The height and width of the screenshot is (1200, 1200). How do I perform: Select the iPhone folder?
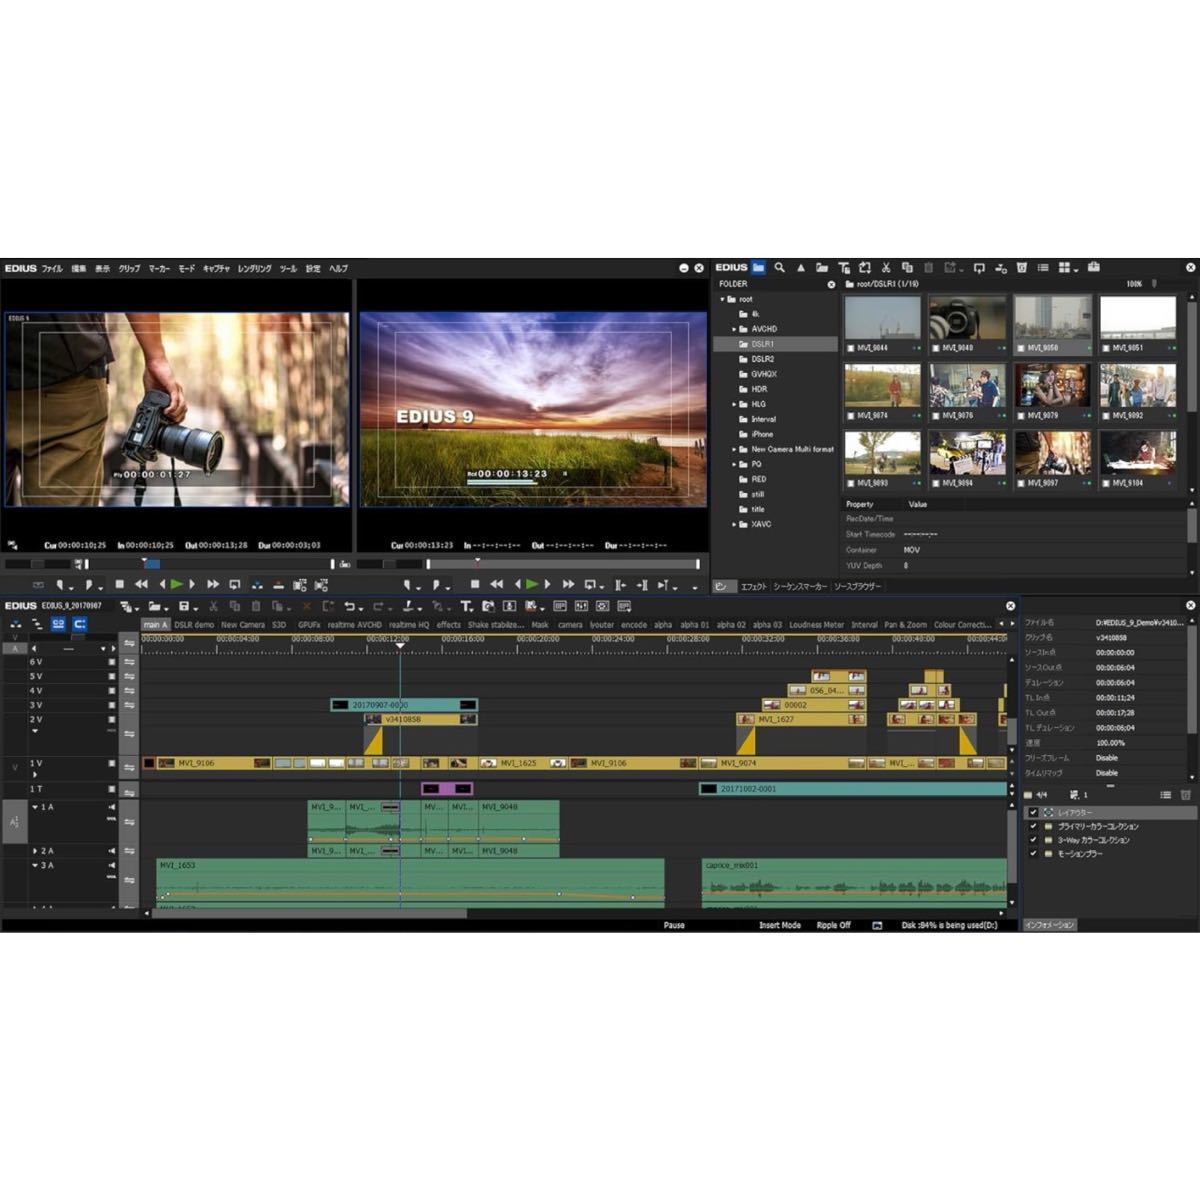pos(762,434)
